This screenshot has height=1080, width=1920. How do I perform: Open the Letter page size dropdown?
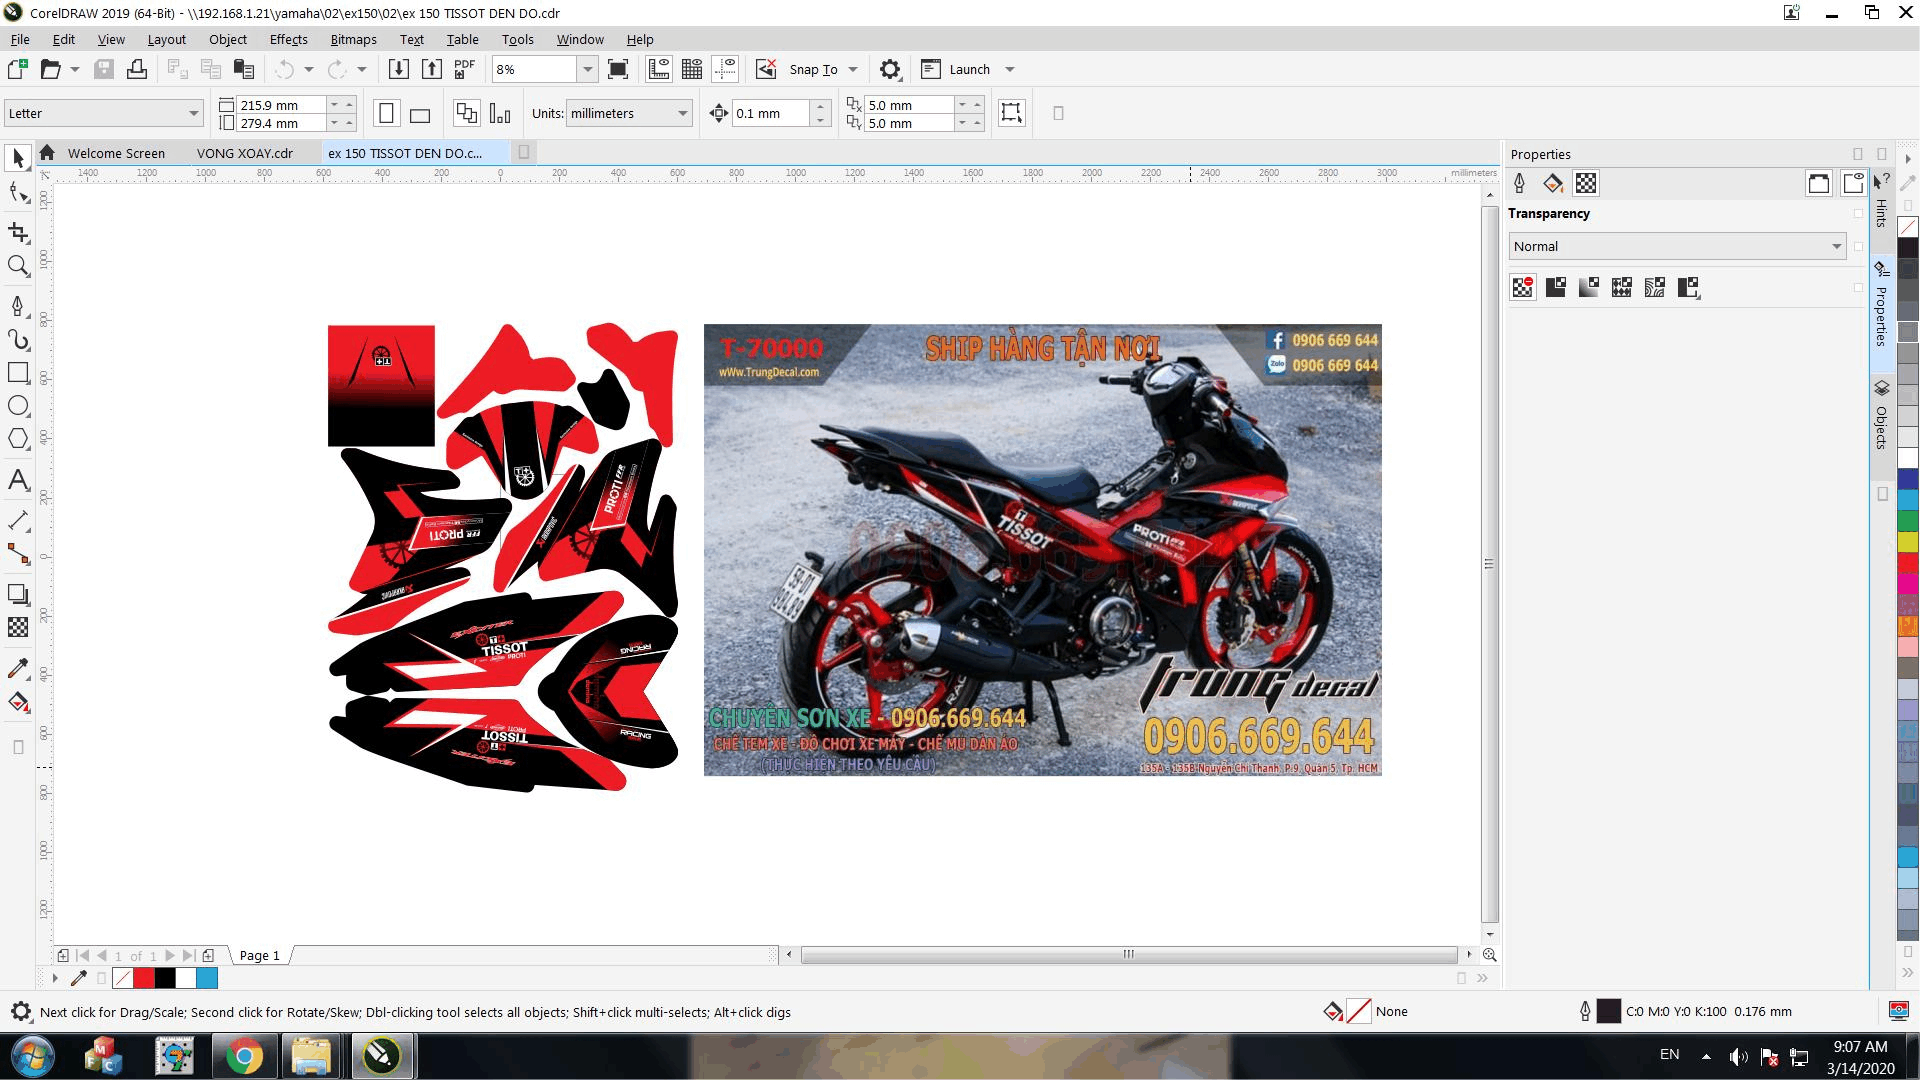[193, 114]
